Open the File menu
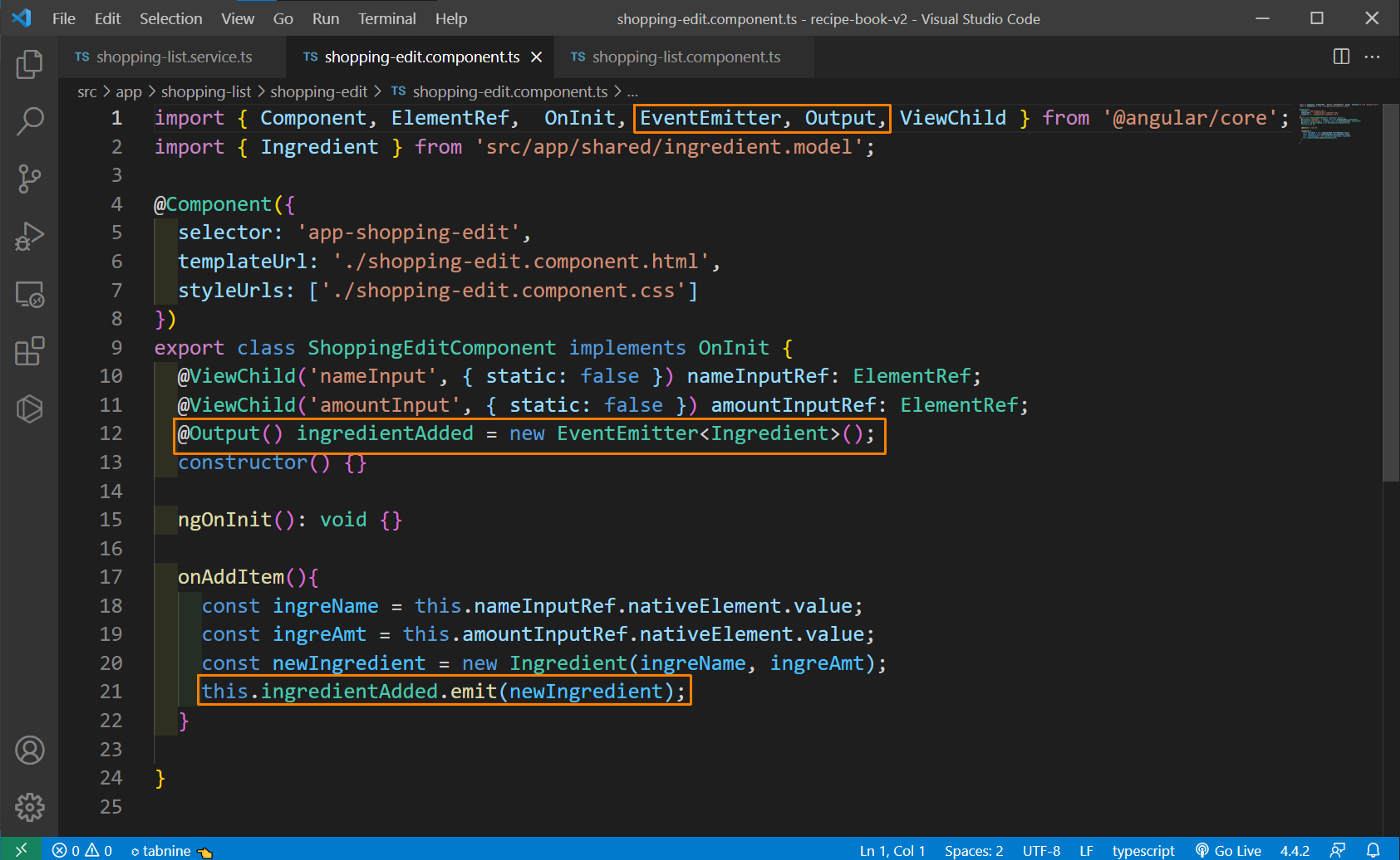The height and width of the screenshot is (860, 1400). tap(63, 19)
